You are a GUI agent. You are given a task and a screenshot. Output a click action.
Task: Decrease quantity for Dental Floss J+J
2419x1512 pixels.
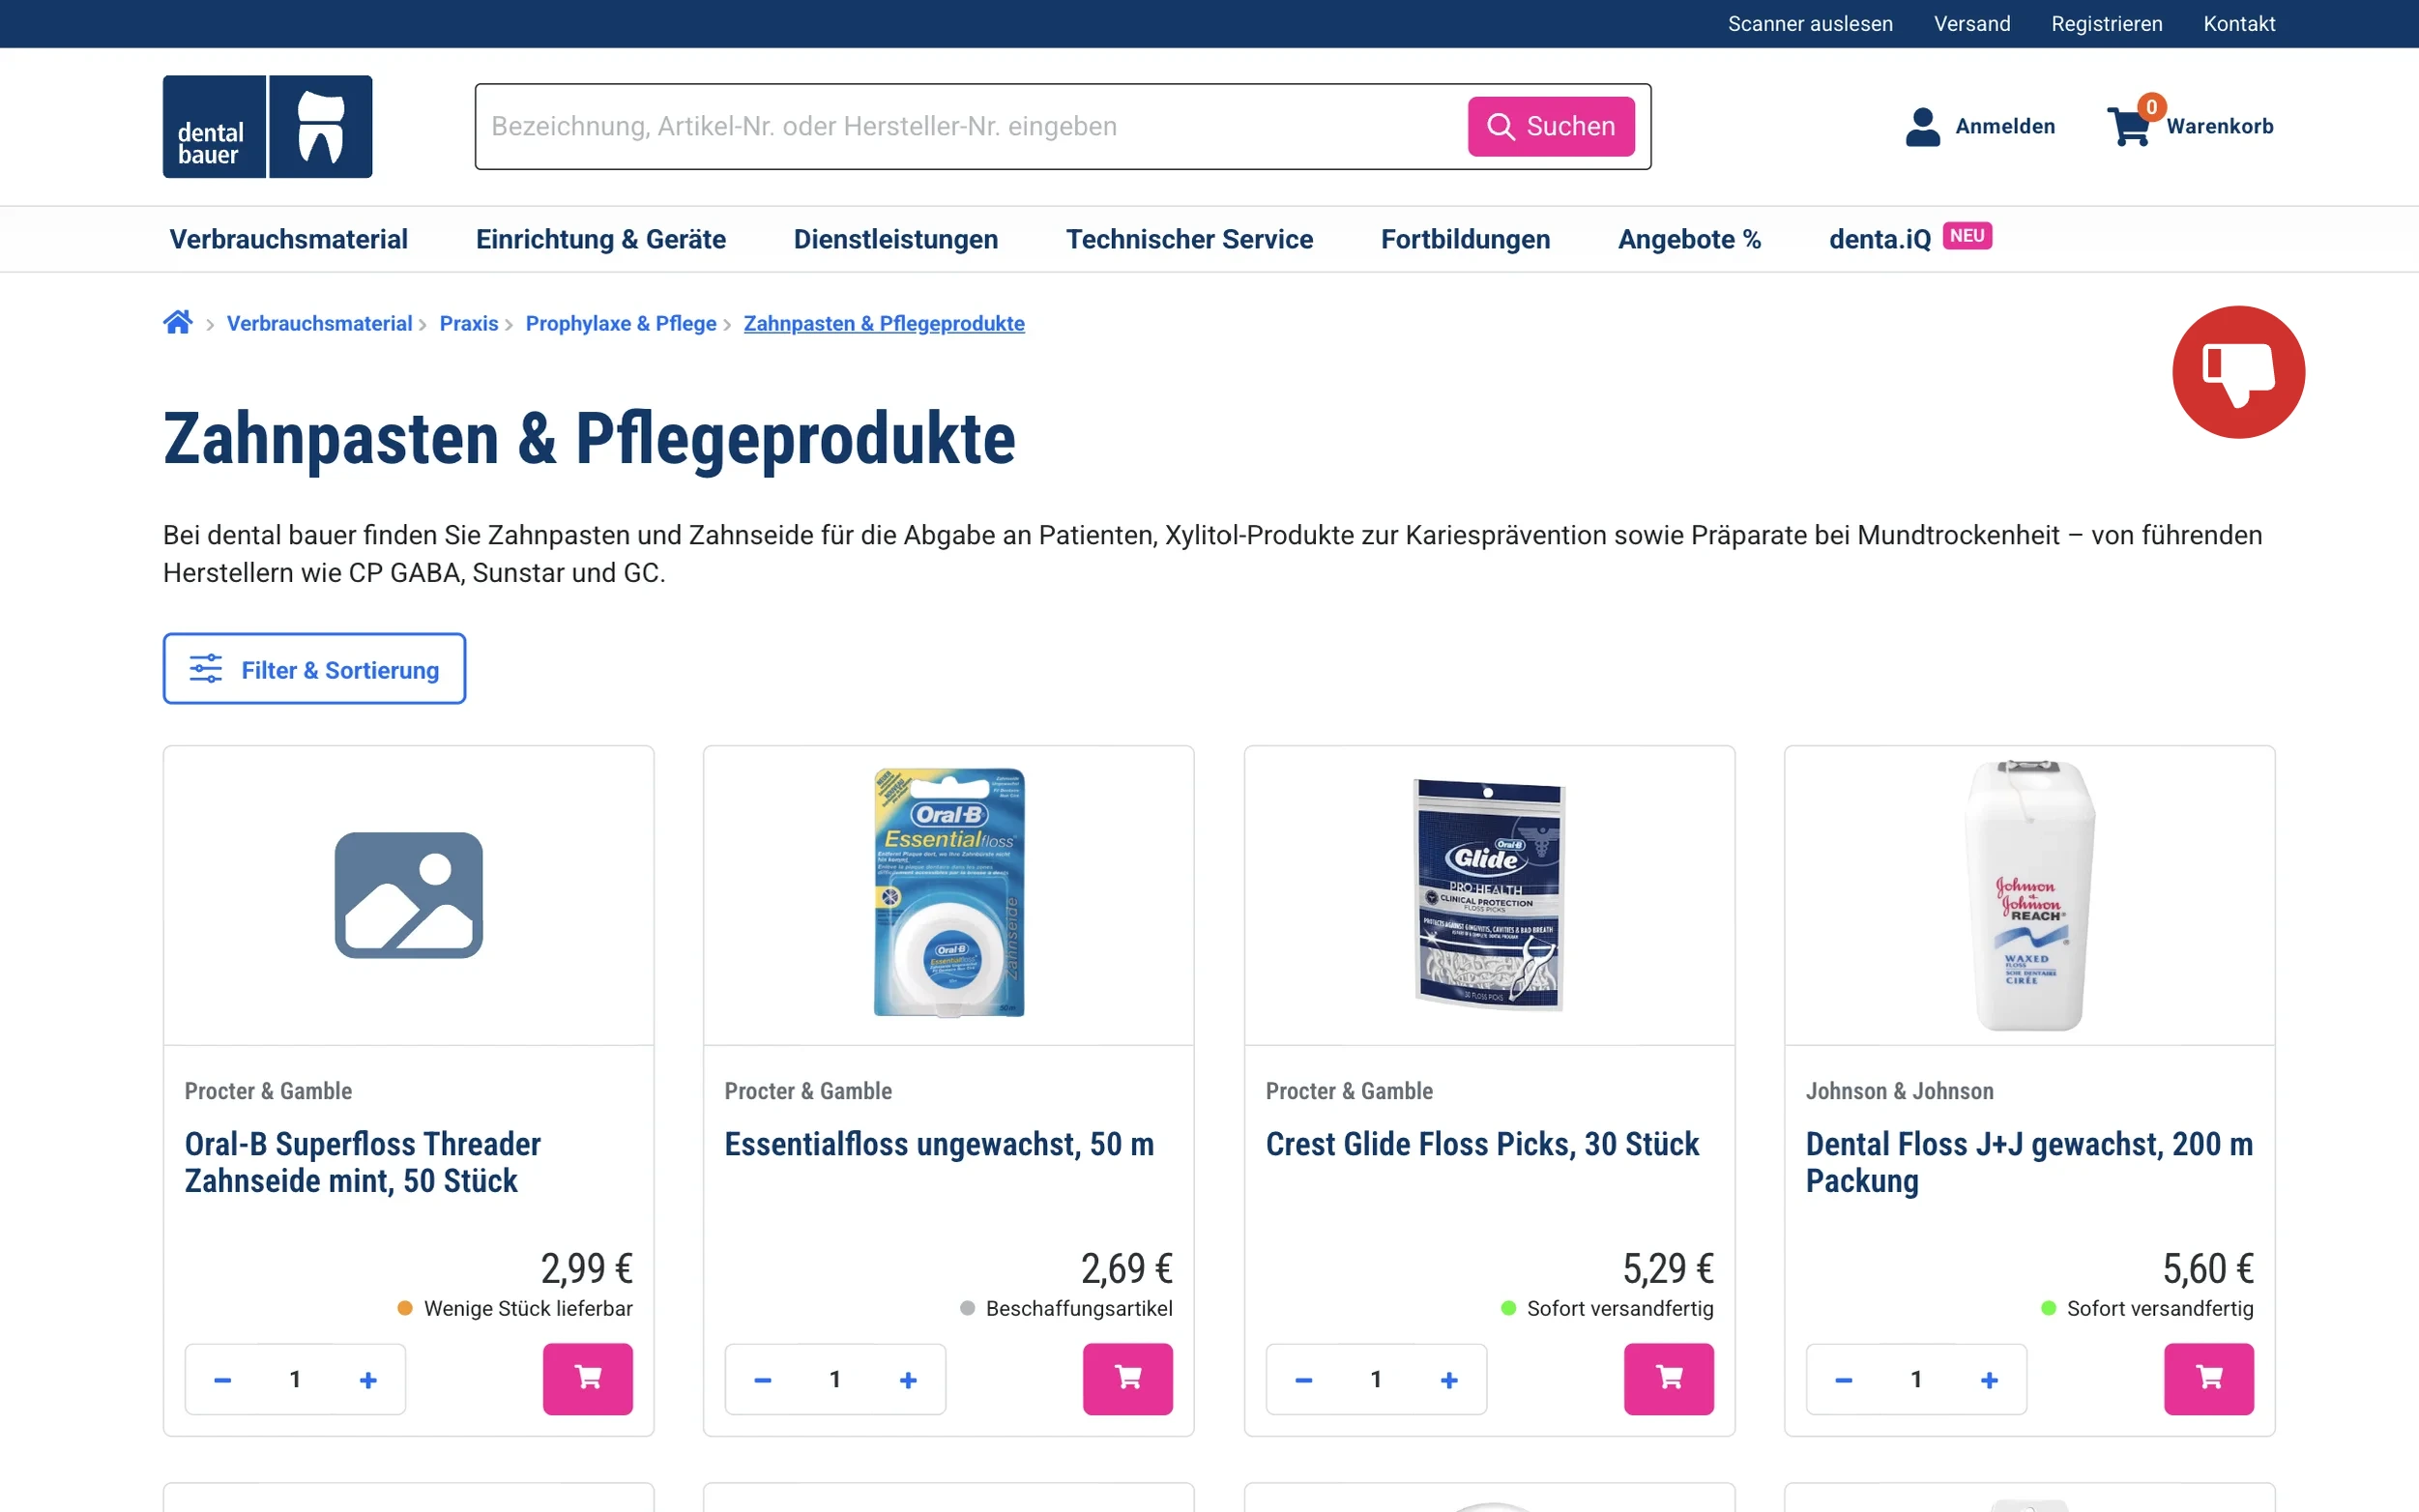[x=1843, y=1380]
